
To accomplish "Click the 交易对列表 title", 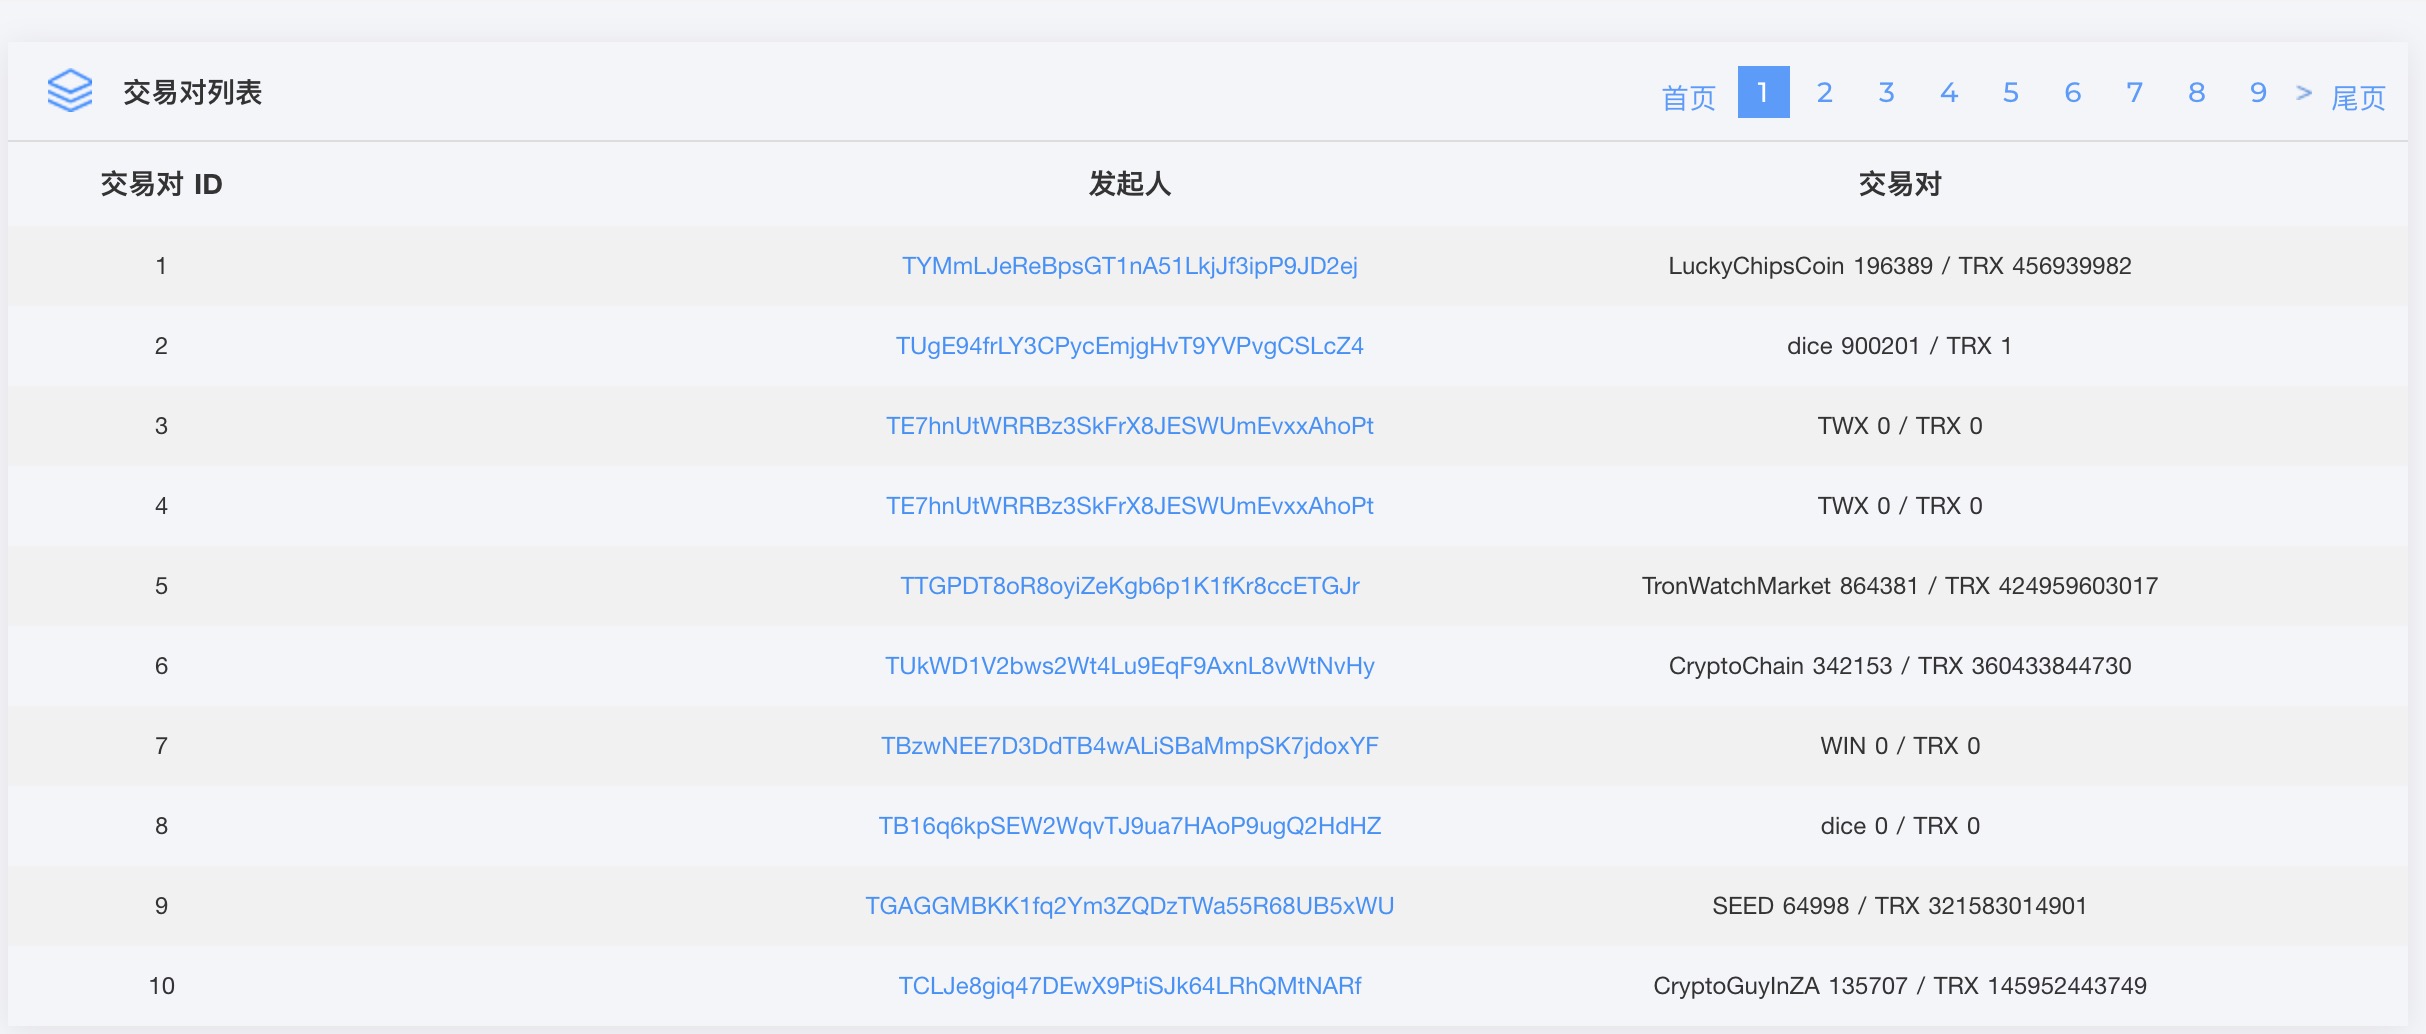I will (192, 92).
